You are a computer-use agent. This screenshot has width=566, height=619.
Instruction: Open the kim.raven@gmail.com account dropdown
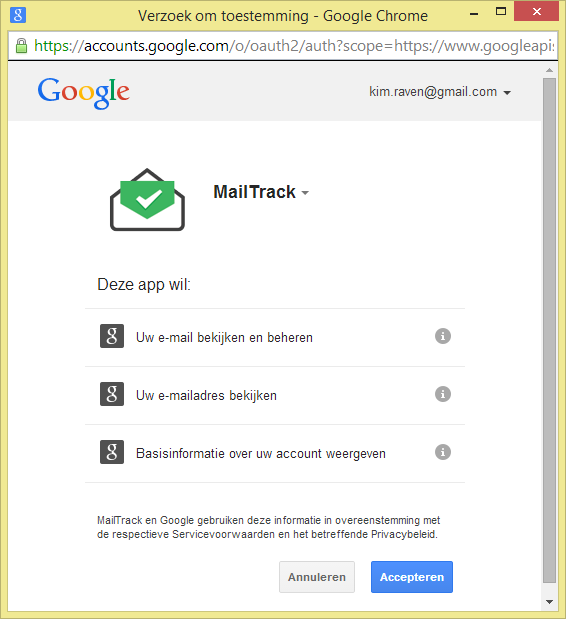(x=440, y=92)
